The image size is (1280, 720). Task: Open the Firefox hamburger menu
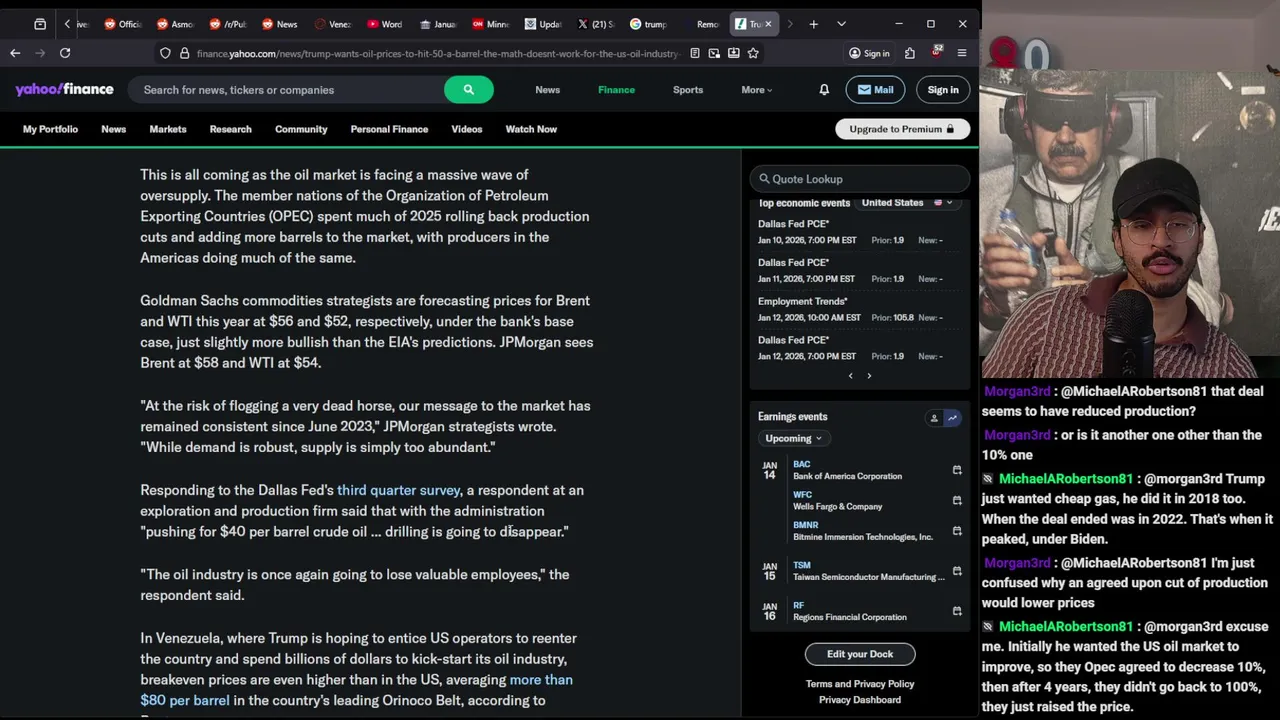(x=962, y=53)
